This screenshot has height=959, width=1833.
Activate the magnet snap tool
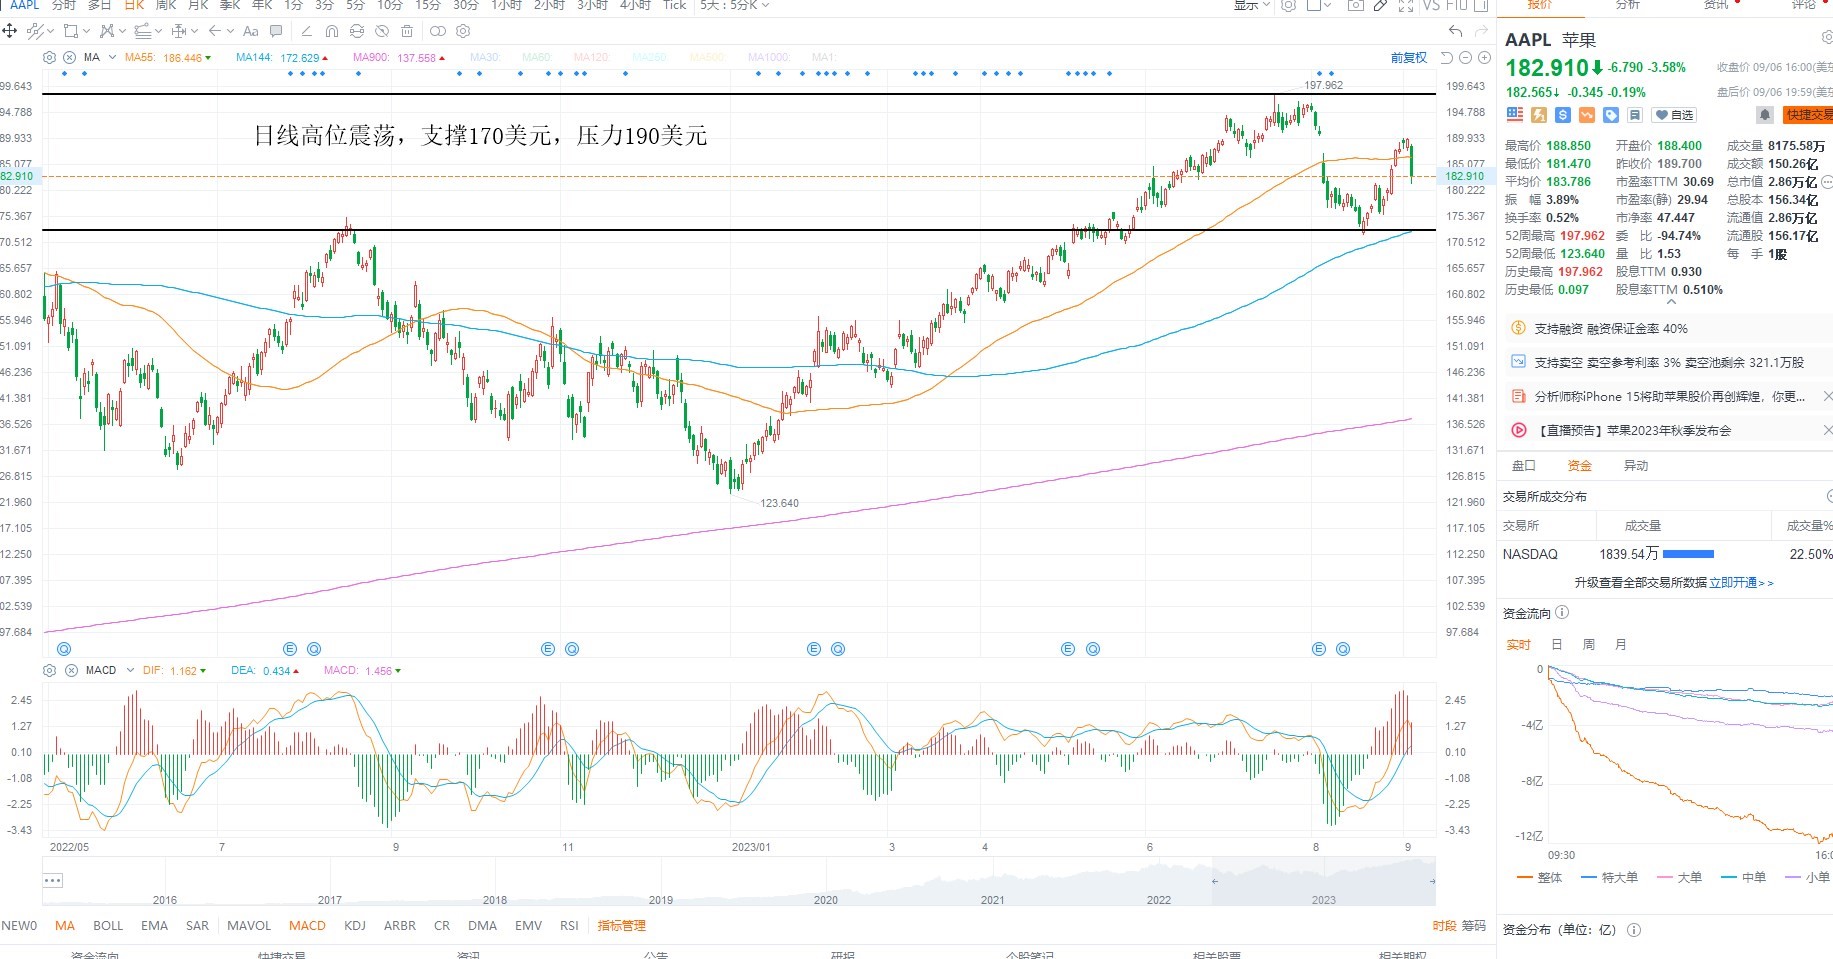coord(331,31)
